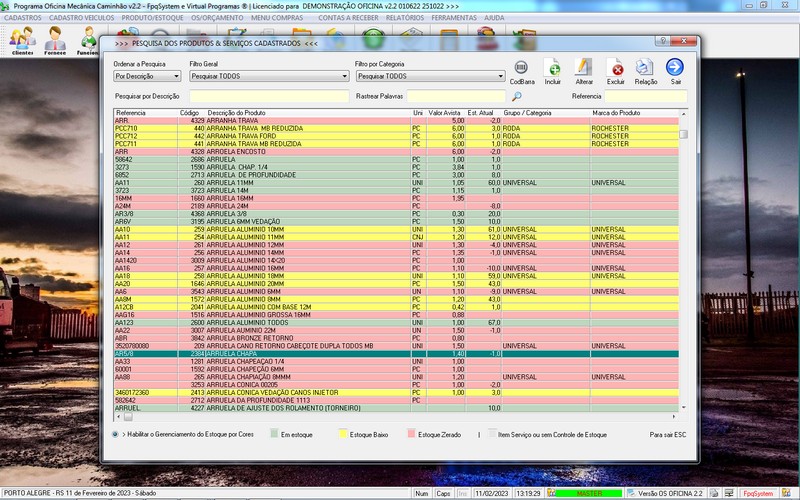Expand the Filtro por Categoria dropdown
Screen dimensions: 800x500
pos(498,76)
